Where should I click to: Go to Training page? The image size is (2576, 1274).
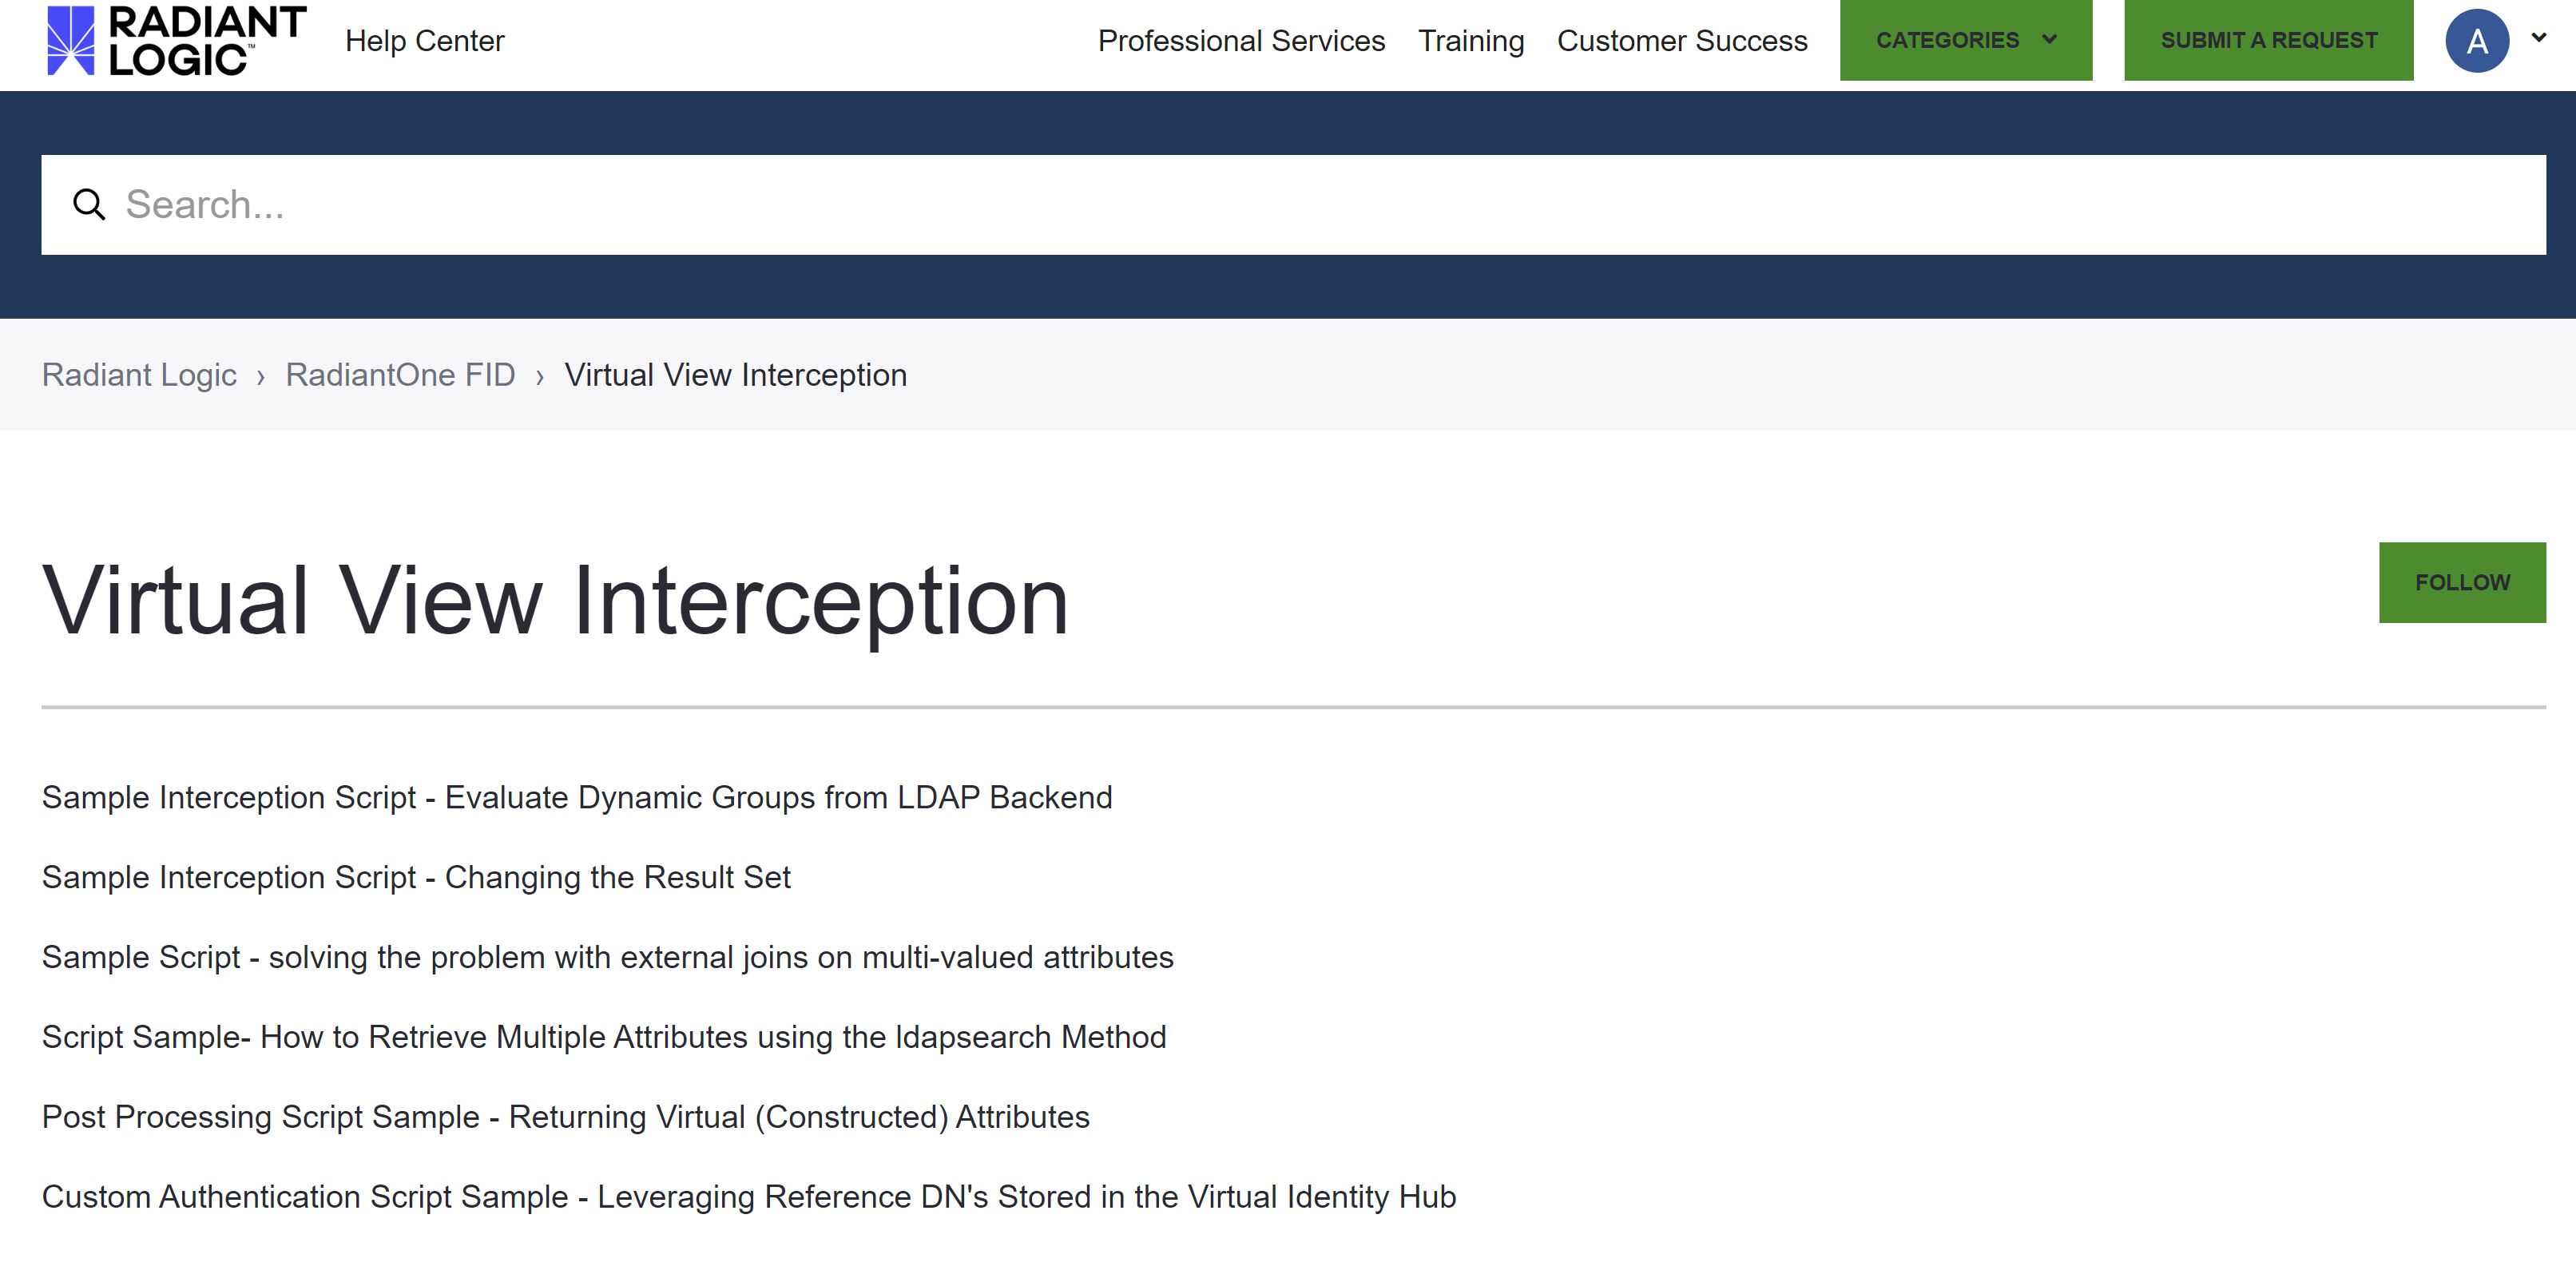click(1471, 41)
